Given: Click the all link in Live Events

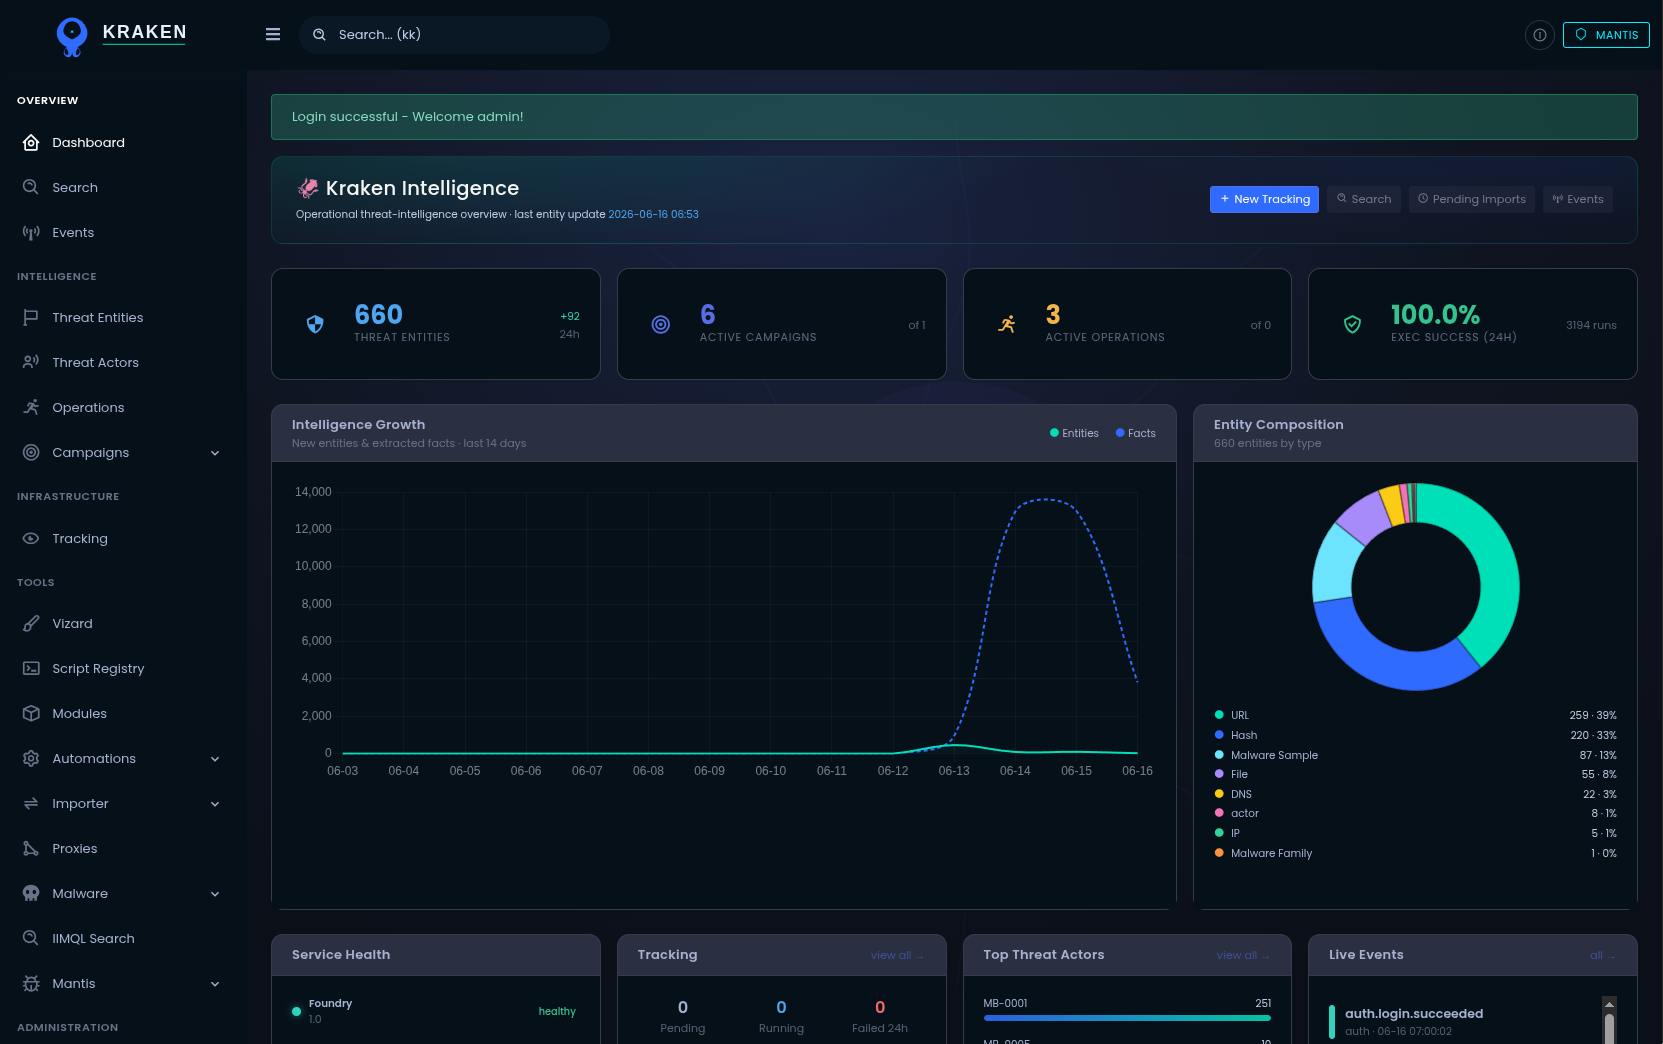Looking at the screenshot, I should pyautogui.click(x=1602, y=956).
